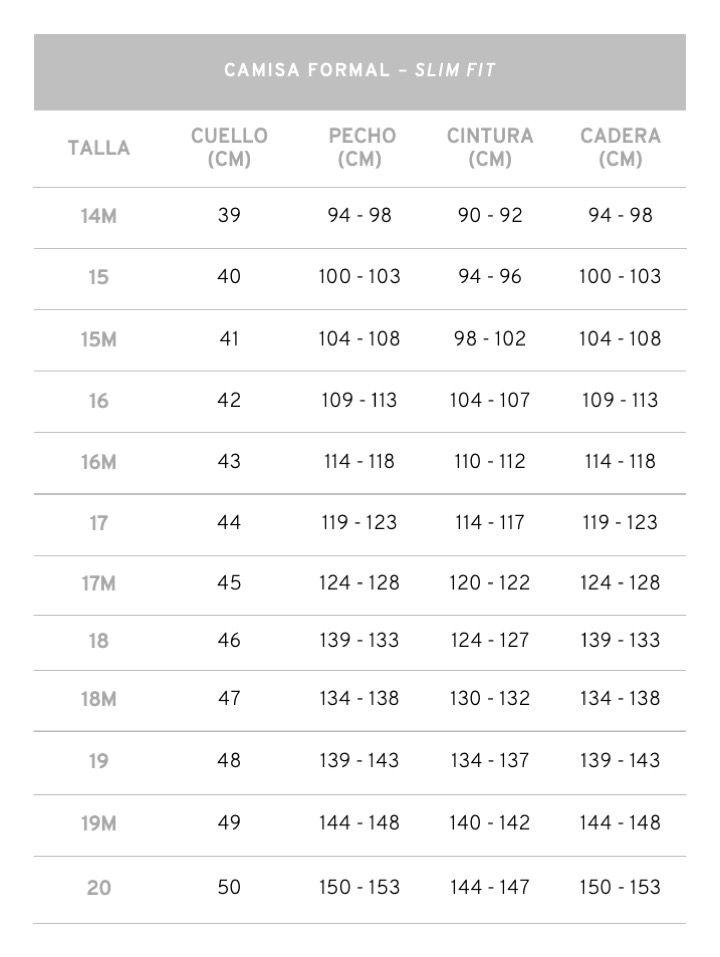Click the CUELLO (CM) column header
The height and width of the screenshot is (957, 720).
pyautogui.click(x=229, y=148)
